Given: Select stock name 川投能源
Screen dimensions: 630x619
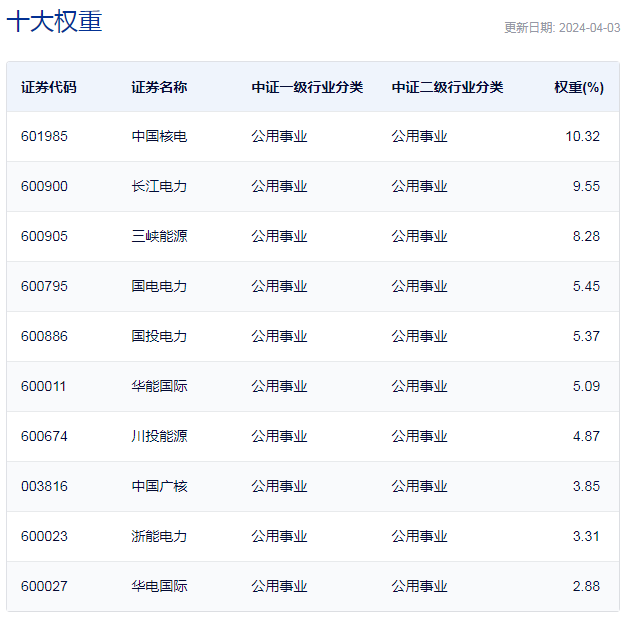Looking at the screenshot, I should pos(159,436).
